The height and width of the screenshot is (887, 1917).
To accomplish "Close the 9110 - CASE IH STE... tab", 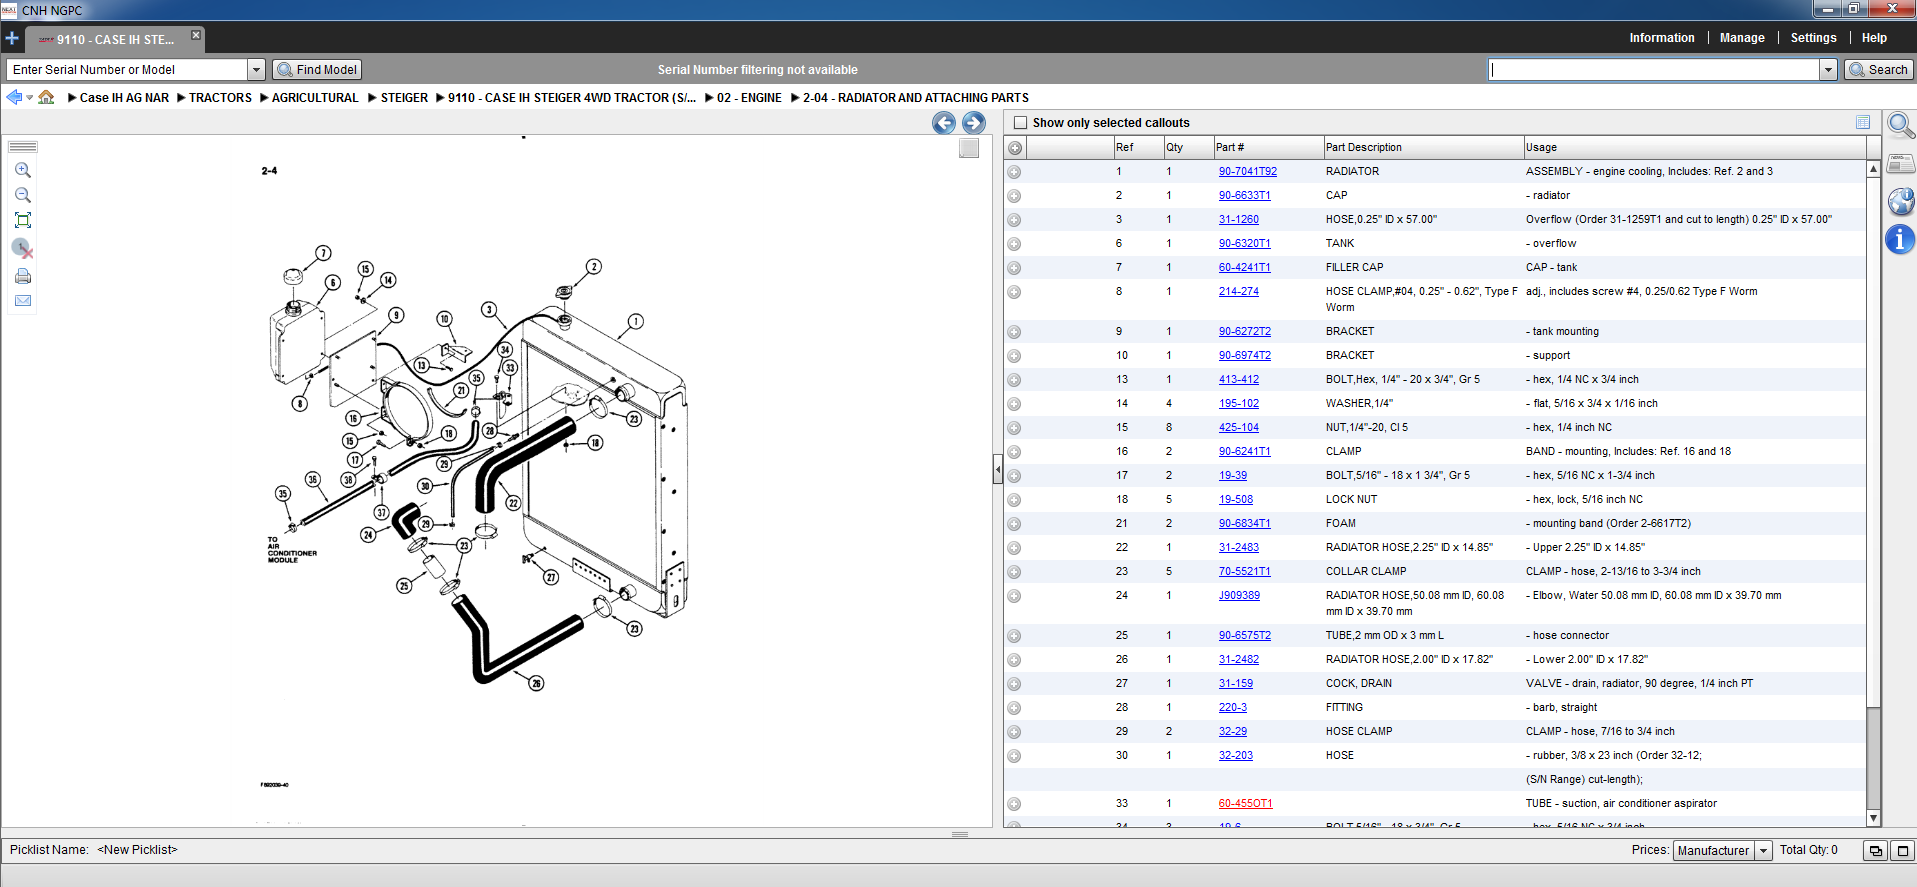I will pyautogui.click(x=196, y=35).
